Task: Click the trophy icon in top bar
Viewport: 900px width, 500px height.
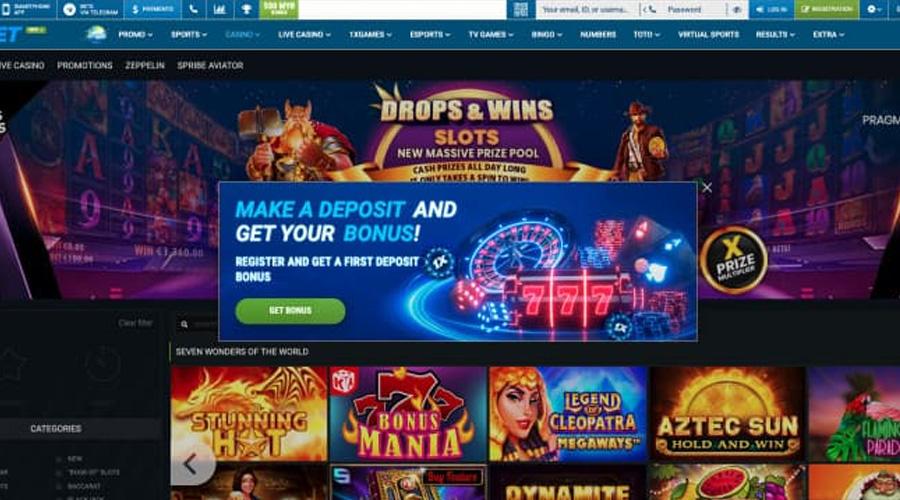Action: (246, 9)
